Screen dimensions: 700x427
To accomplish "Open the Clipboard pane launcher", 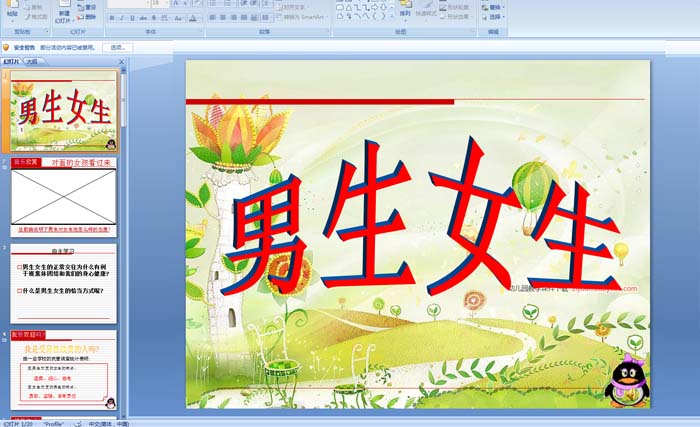I will click(x=46, y=32).
